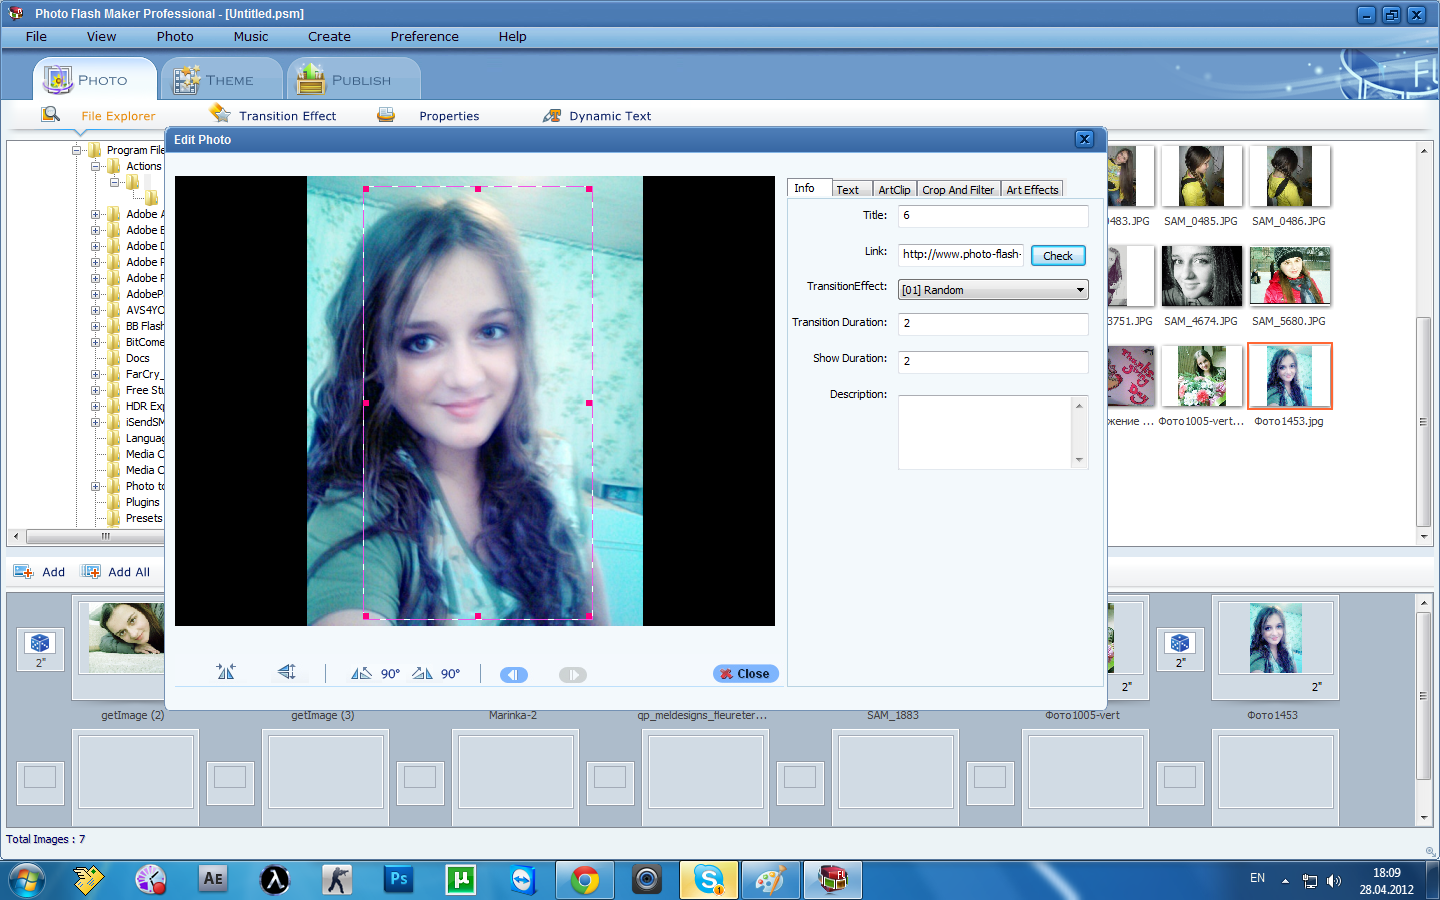Open the View menu
Viewport: 1440px width, 900px height.
(101, 37)
